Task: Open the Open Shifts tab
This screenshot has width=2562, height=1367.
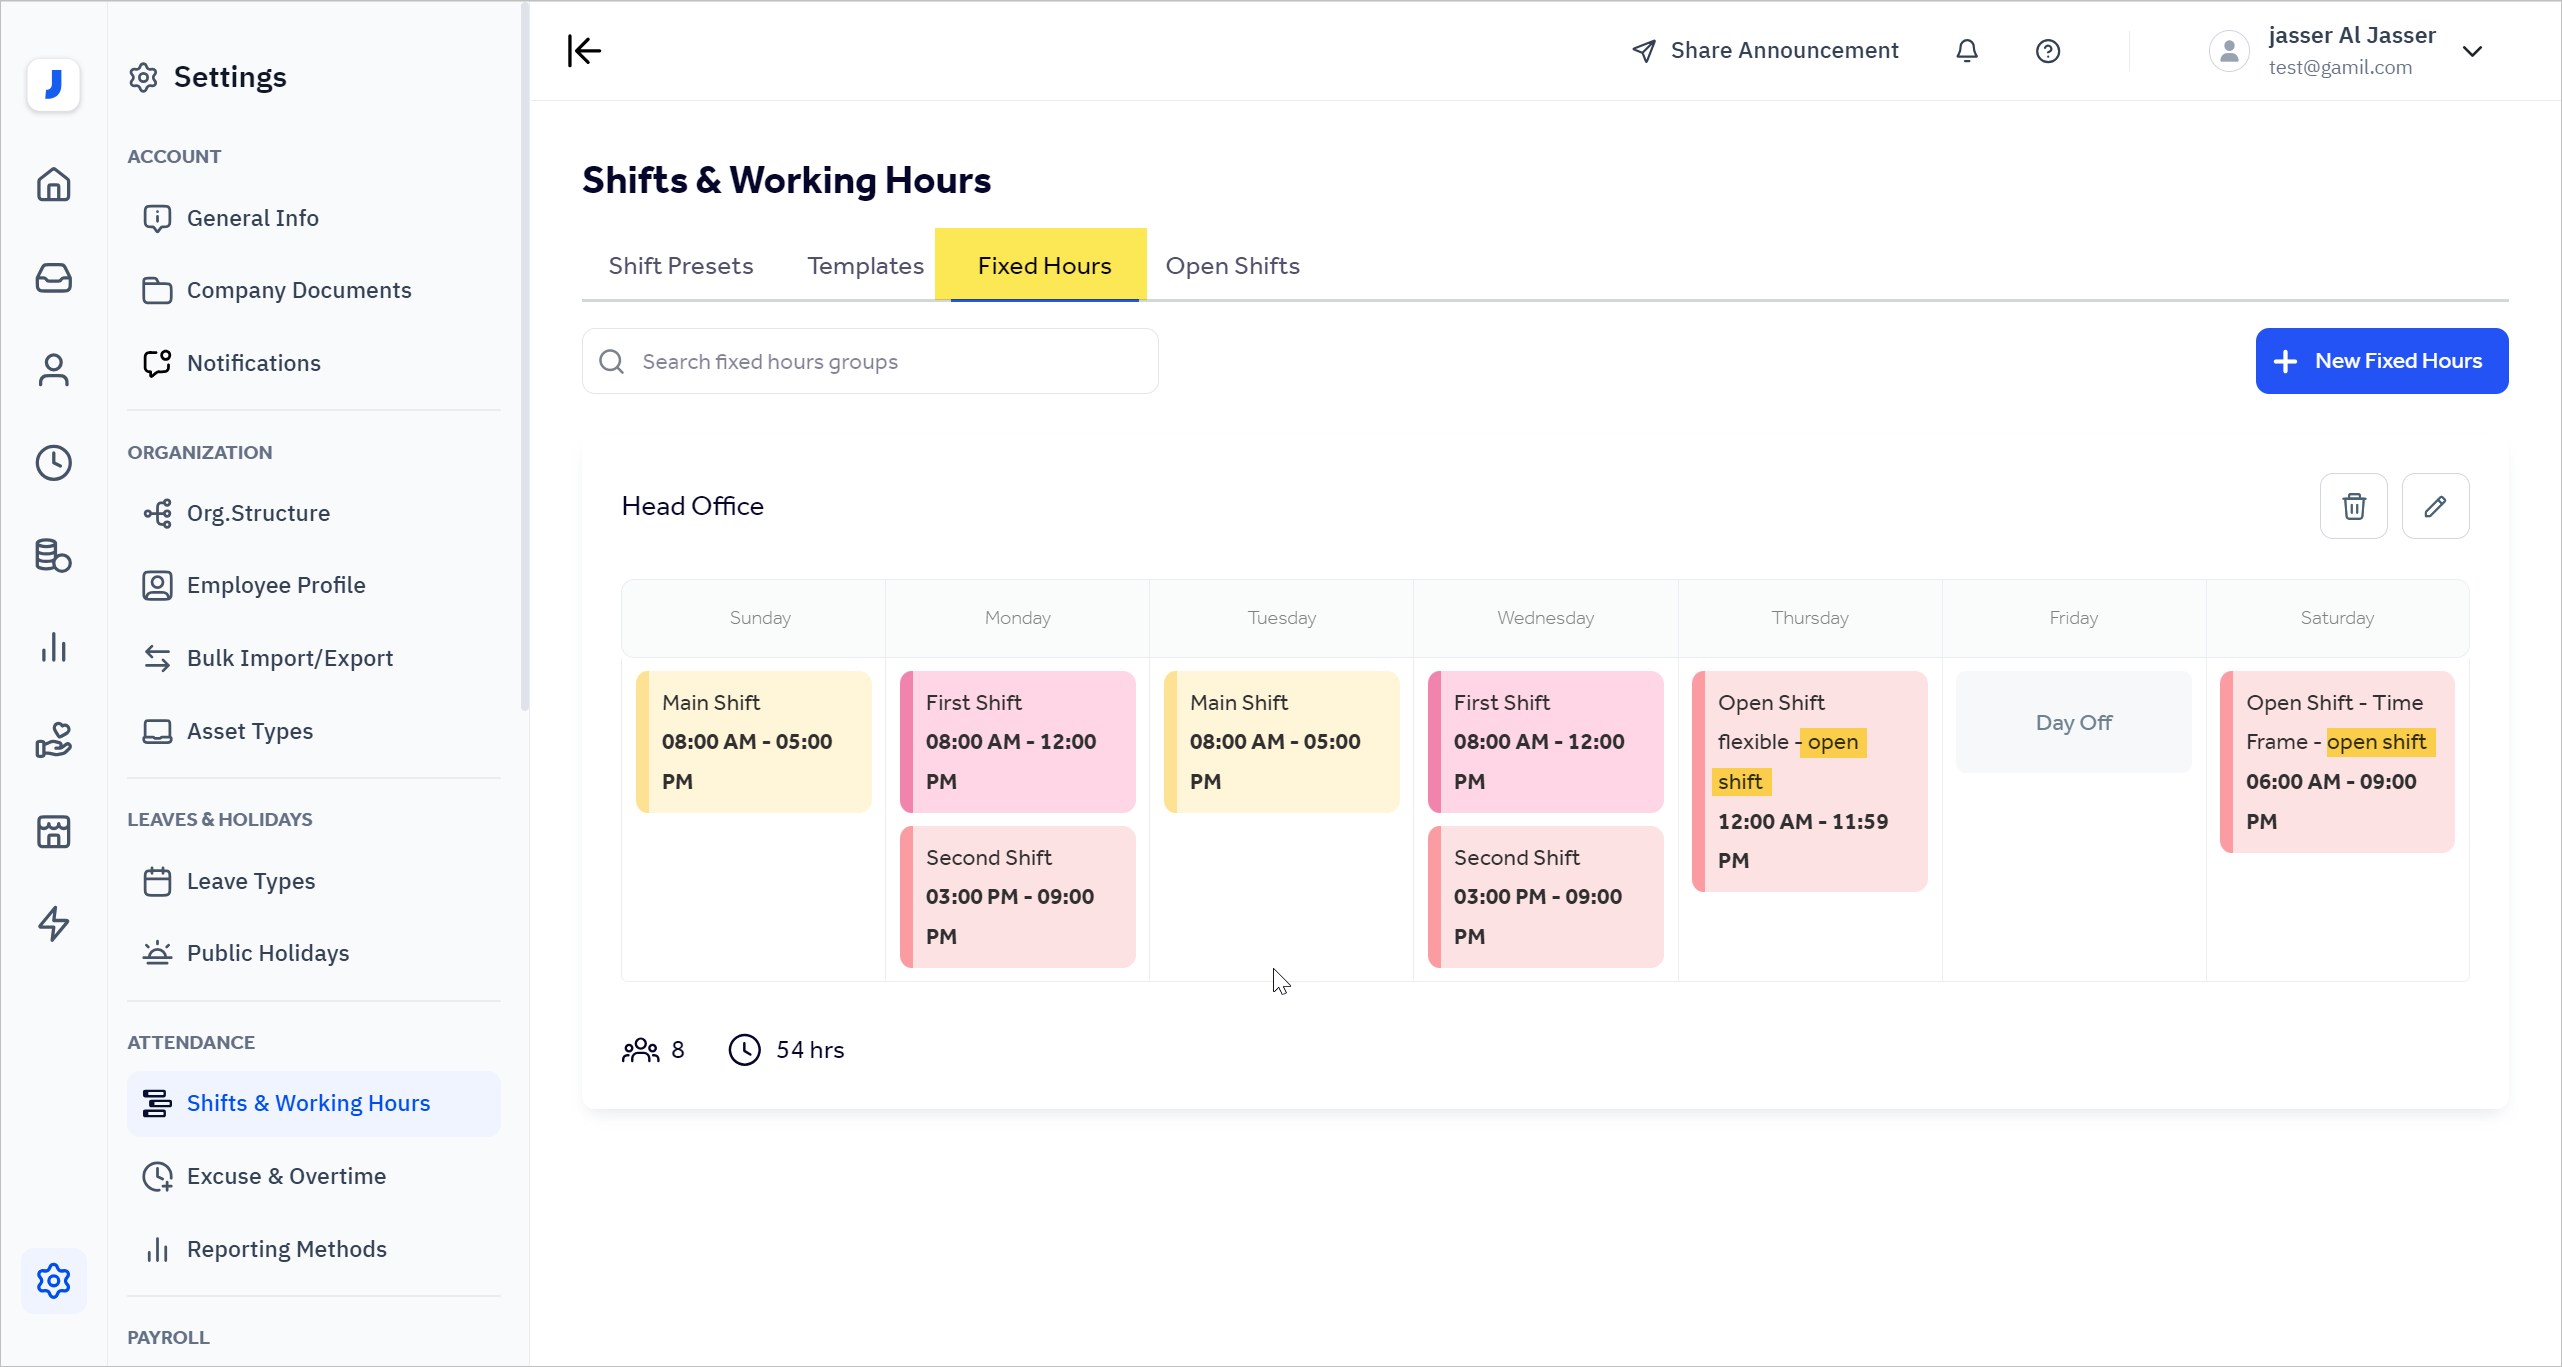Action: tap(1232, 265)
